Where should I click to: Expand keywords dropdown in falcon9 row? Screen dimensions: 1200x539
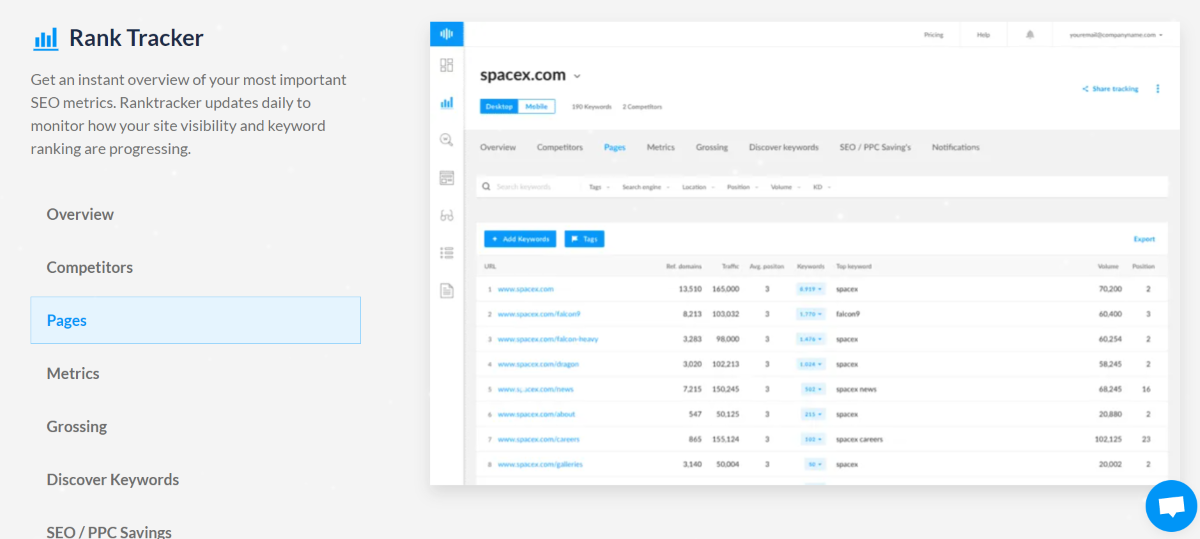pyautogui.click(x=810, y=314)
